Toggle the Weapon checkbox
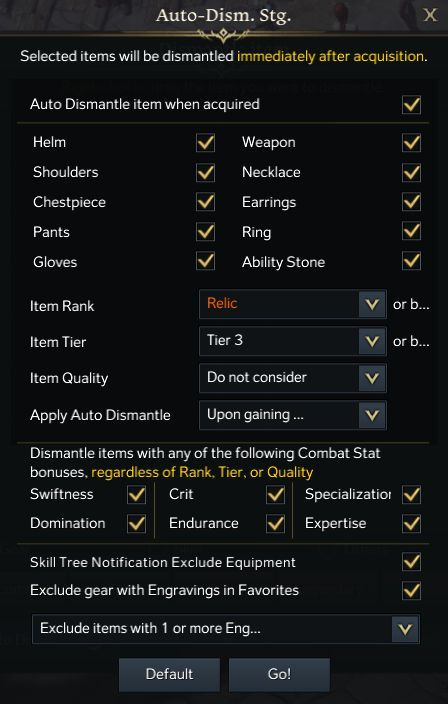 point(412,143)
